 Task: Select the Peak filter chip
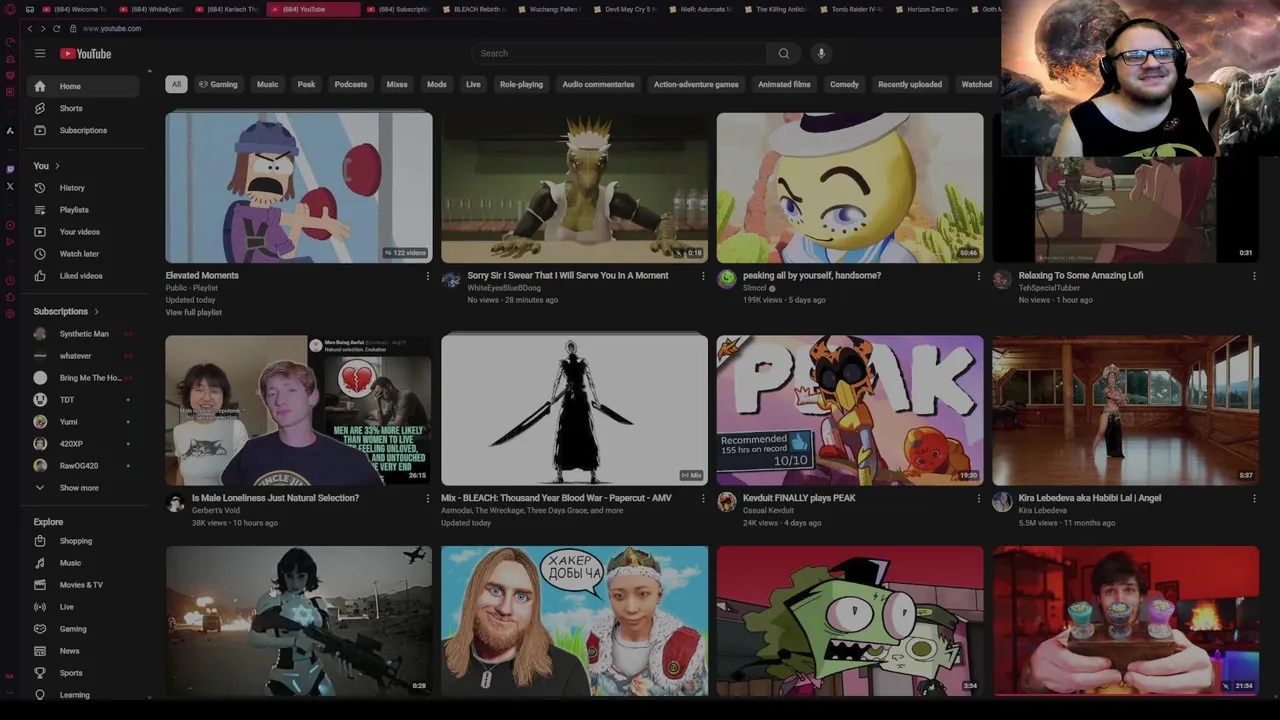pyautogui.click(x=306, y=84)
